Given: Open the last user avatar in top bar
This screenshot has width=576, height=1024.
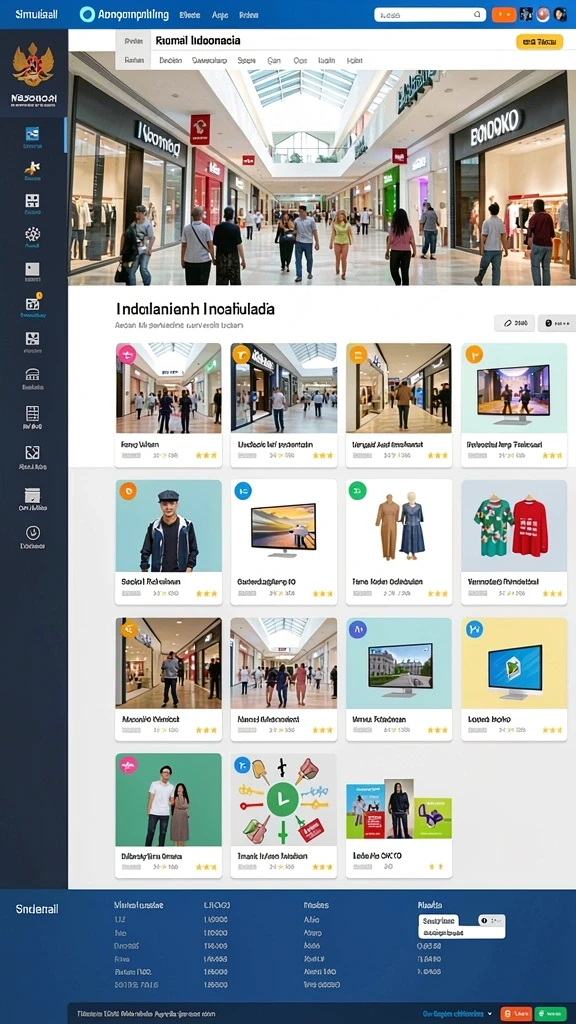Looking at the screenshot, I should (x=560, y=14).
